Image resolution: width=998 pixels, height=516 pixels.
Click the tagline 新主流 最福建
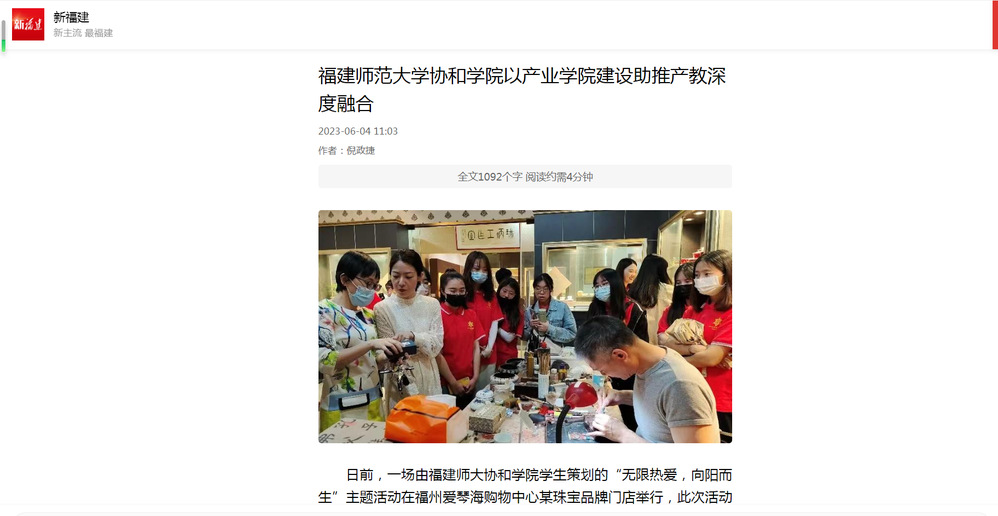pos(83,33)
